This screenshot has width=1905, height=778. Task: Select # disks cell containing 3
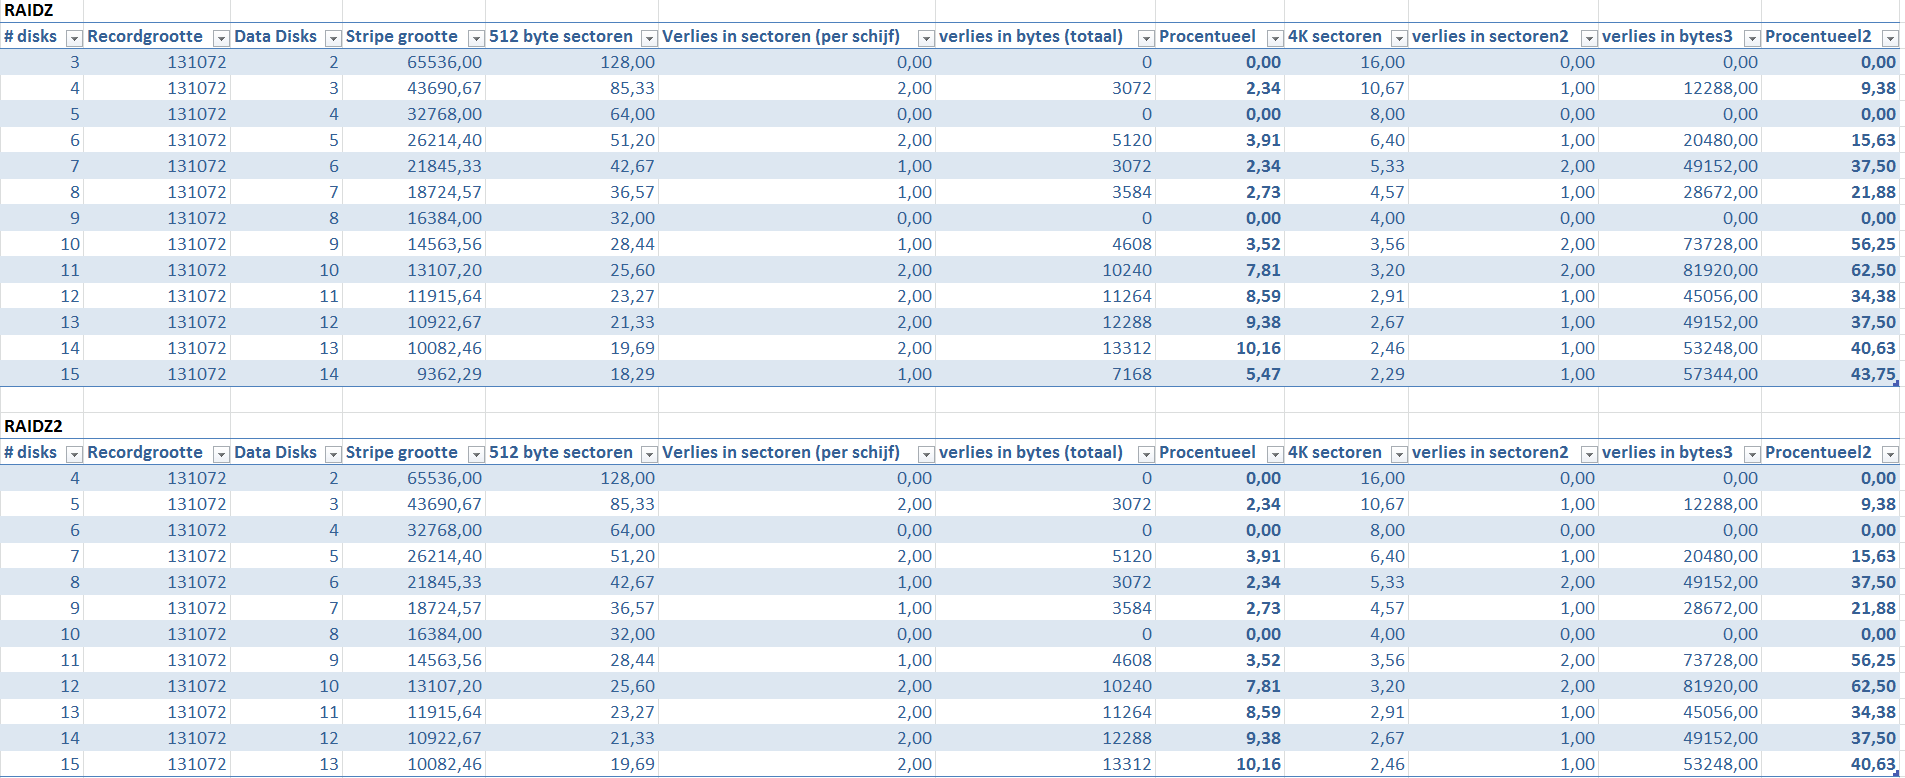(x=42, y=62)
